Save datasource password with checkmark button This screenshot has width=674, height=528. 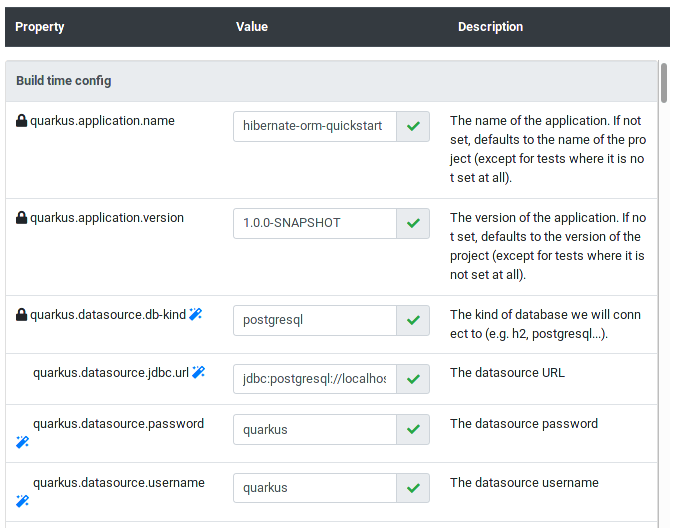(x=413, y=430)
